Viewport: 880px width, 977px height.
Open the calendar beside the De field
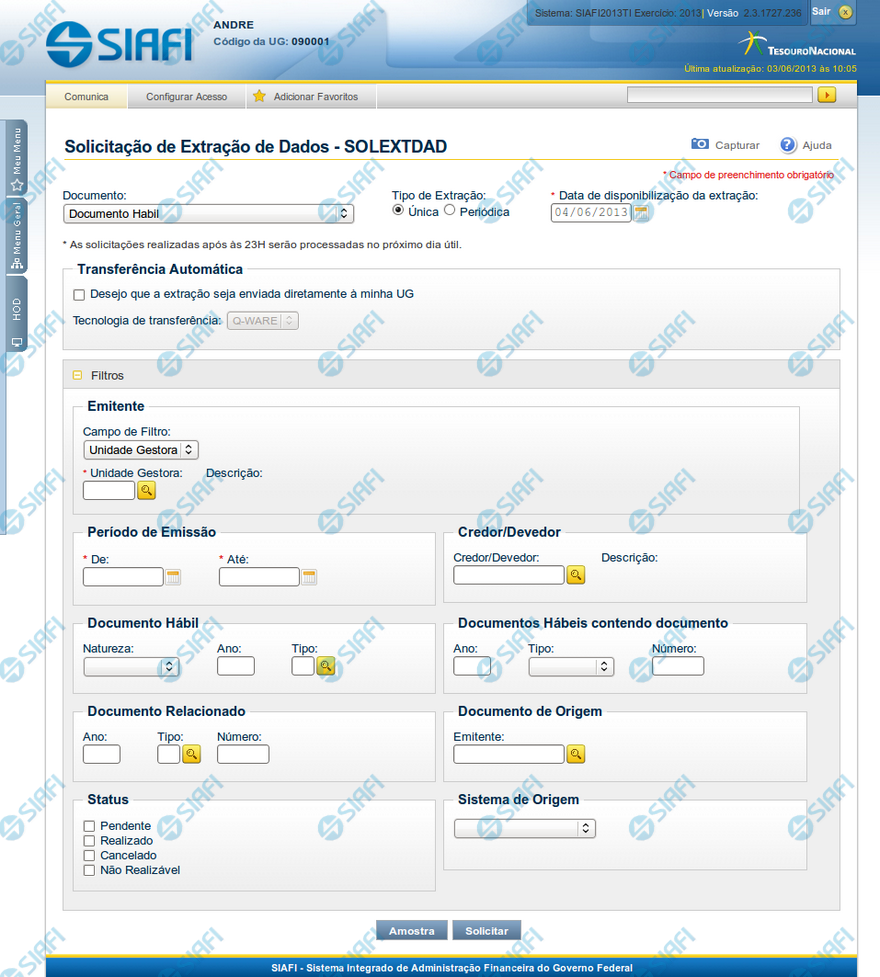point(173,577)
